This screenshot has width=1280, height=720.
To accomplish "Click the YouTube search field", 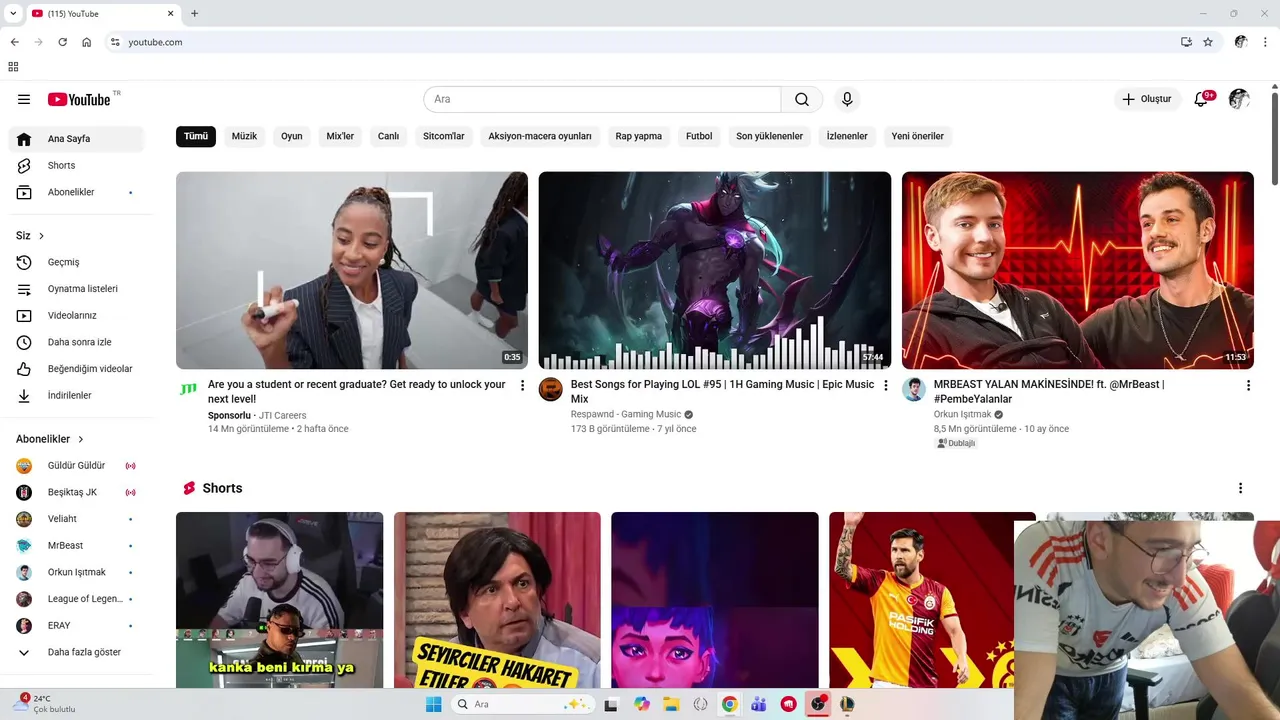I will (602, 99).
